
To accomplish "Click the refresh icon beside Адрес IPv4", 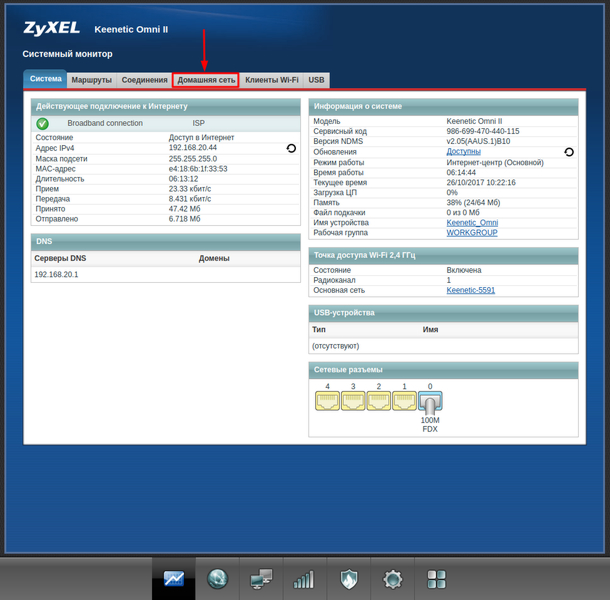I will point(291,148).
